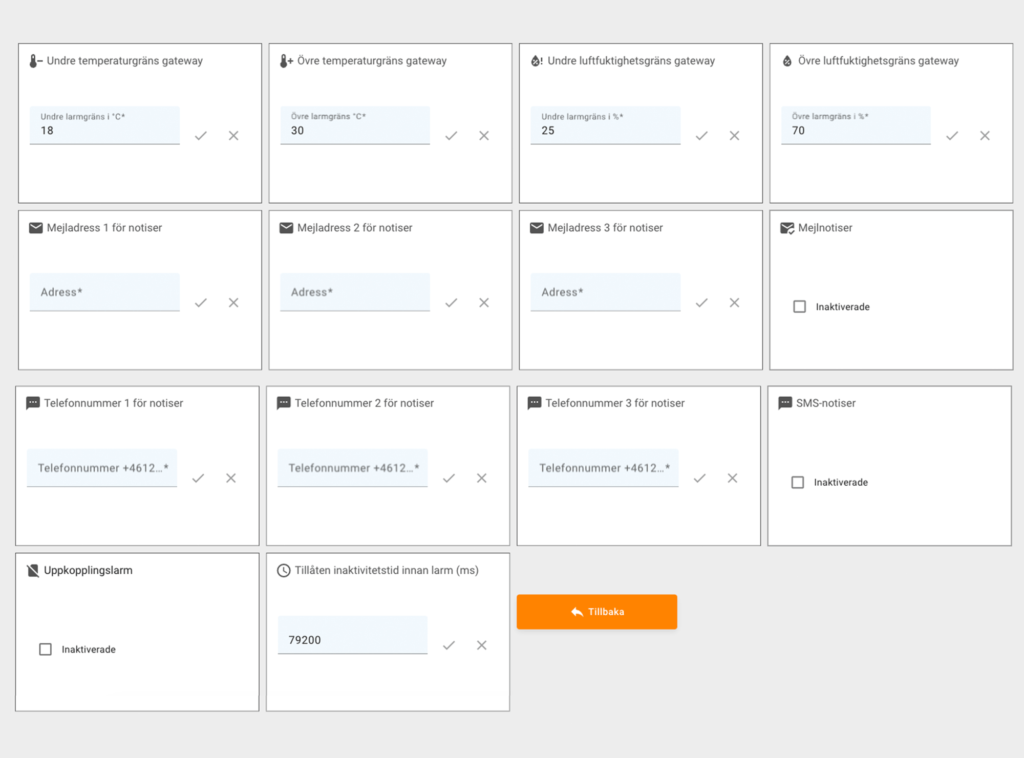The width and height of the screenshot is (1024, 758).
Task: Cancel Telefonnummer 3 with X icon
Action: (x=732, y=479)
